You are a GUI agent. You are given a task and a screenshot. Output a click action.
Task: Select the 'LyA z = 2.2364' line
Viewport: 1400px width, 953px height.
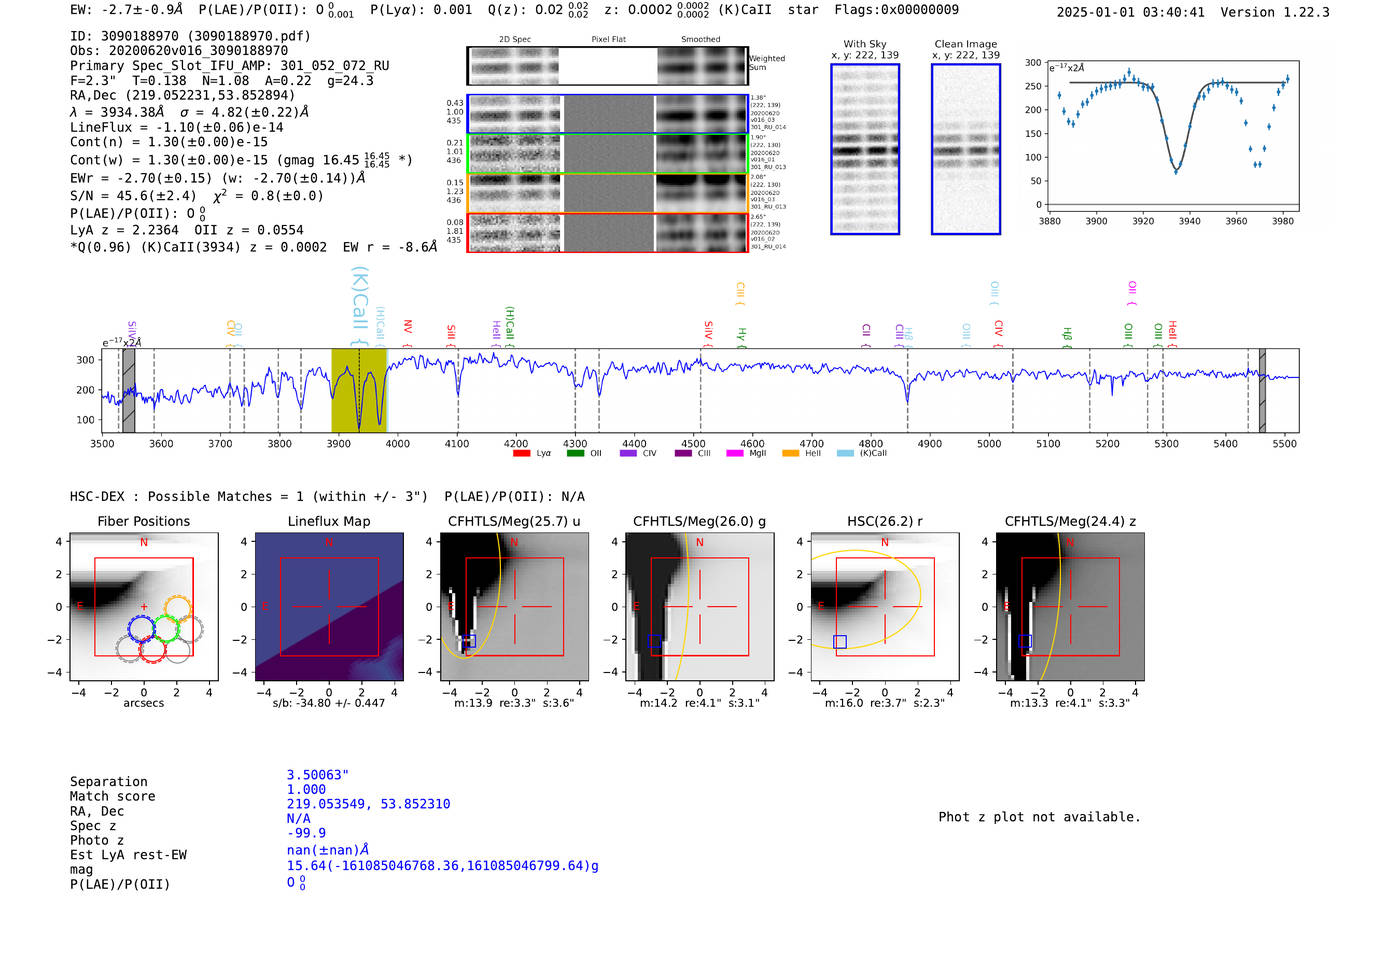point(187,230)
